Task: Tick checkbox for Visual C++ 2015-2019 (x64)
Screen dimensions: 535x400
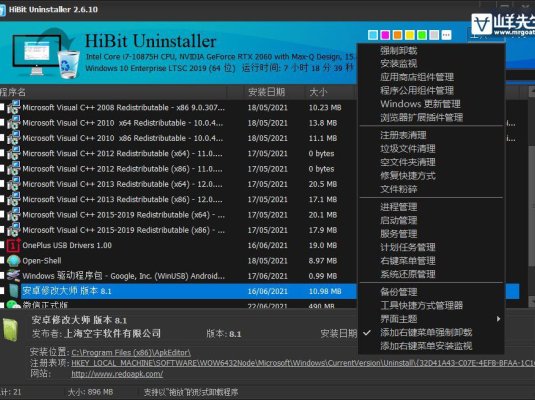Action: (x=2, y=215)
